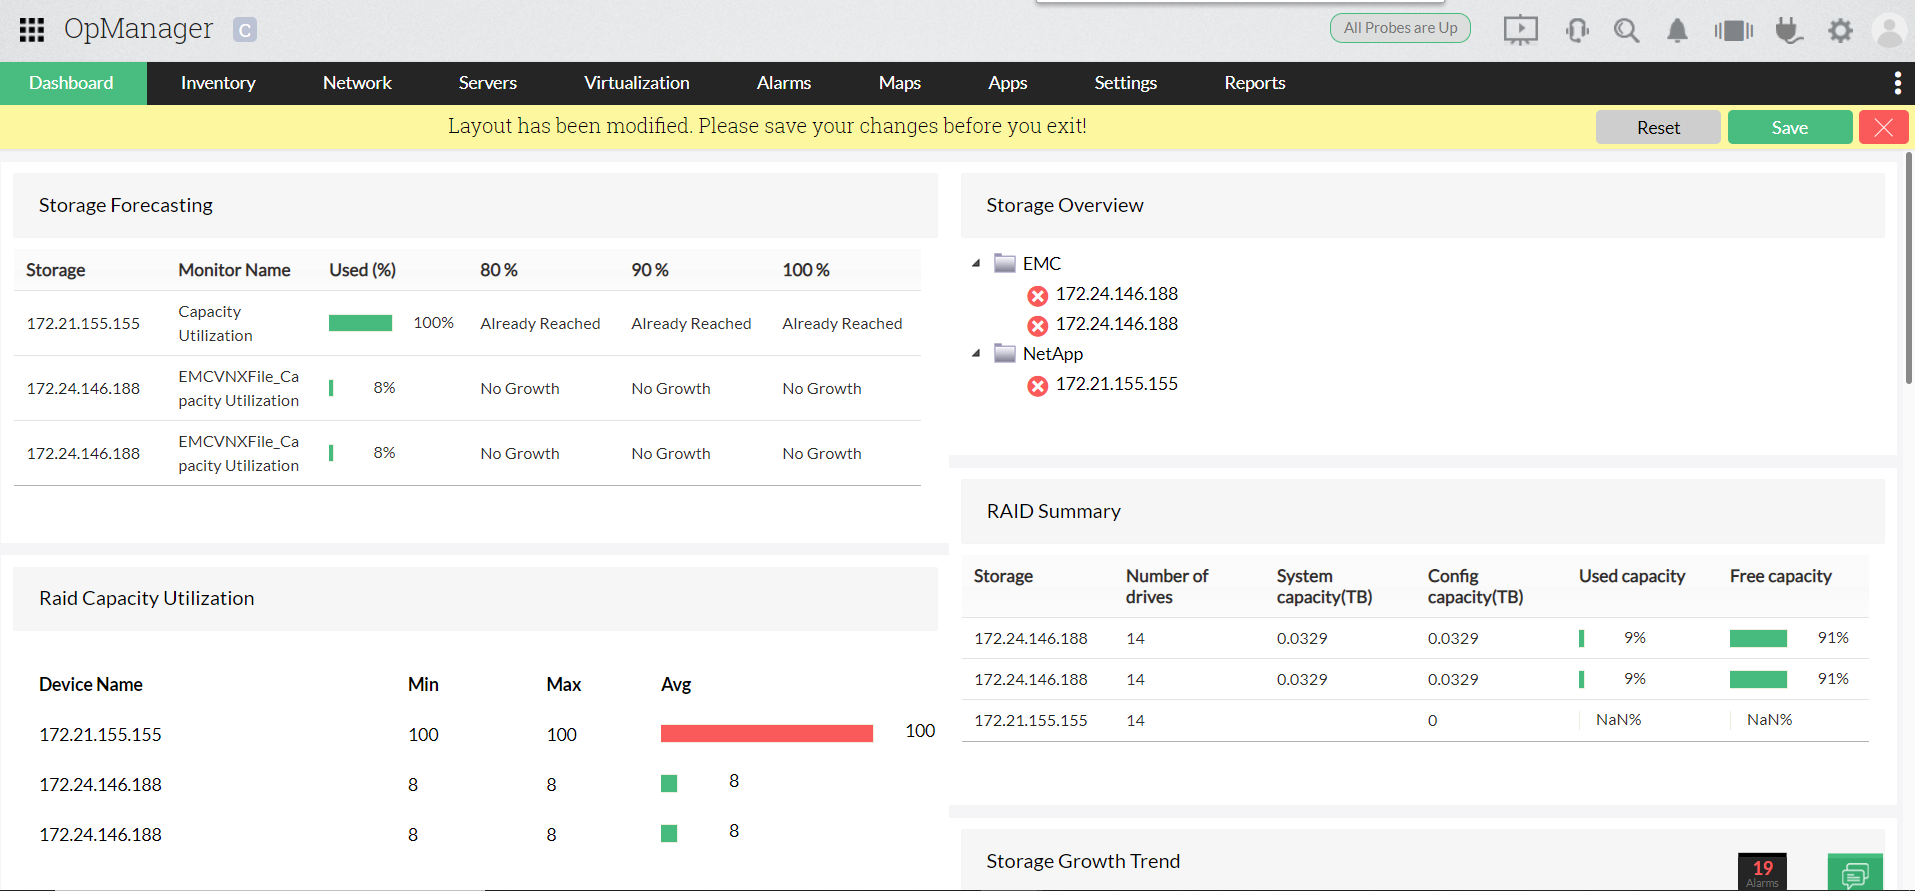This screenshot has width=1915, height=891.
Task: Click the All Probes are Up button
Action: pos(1400,28)
